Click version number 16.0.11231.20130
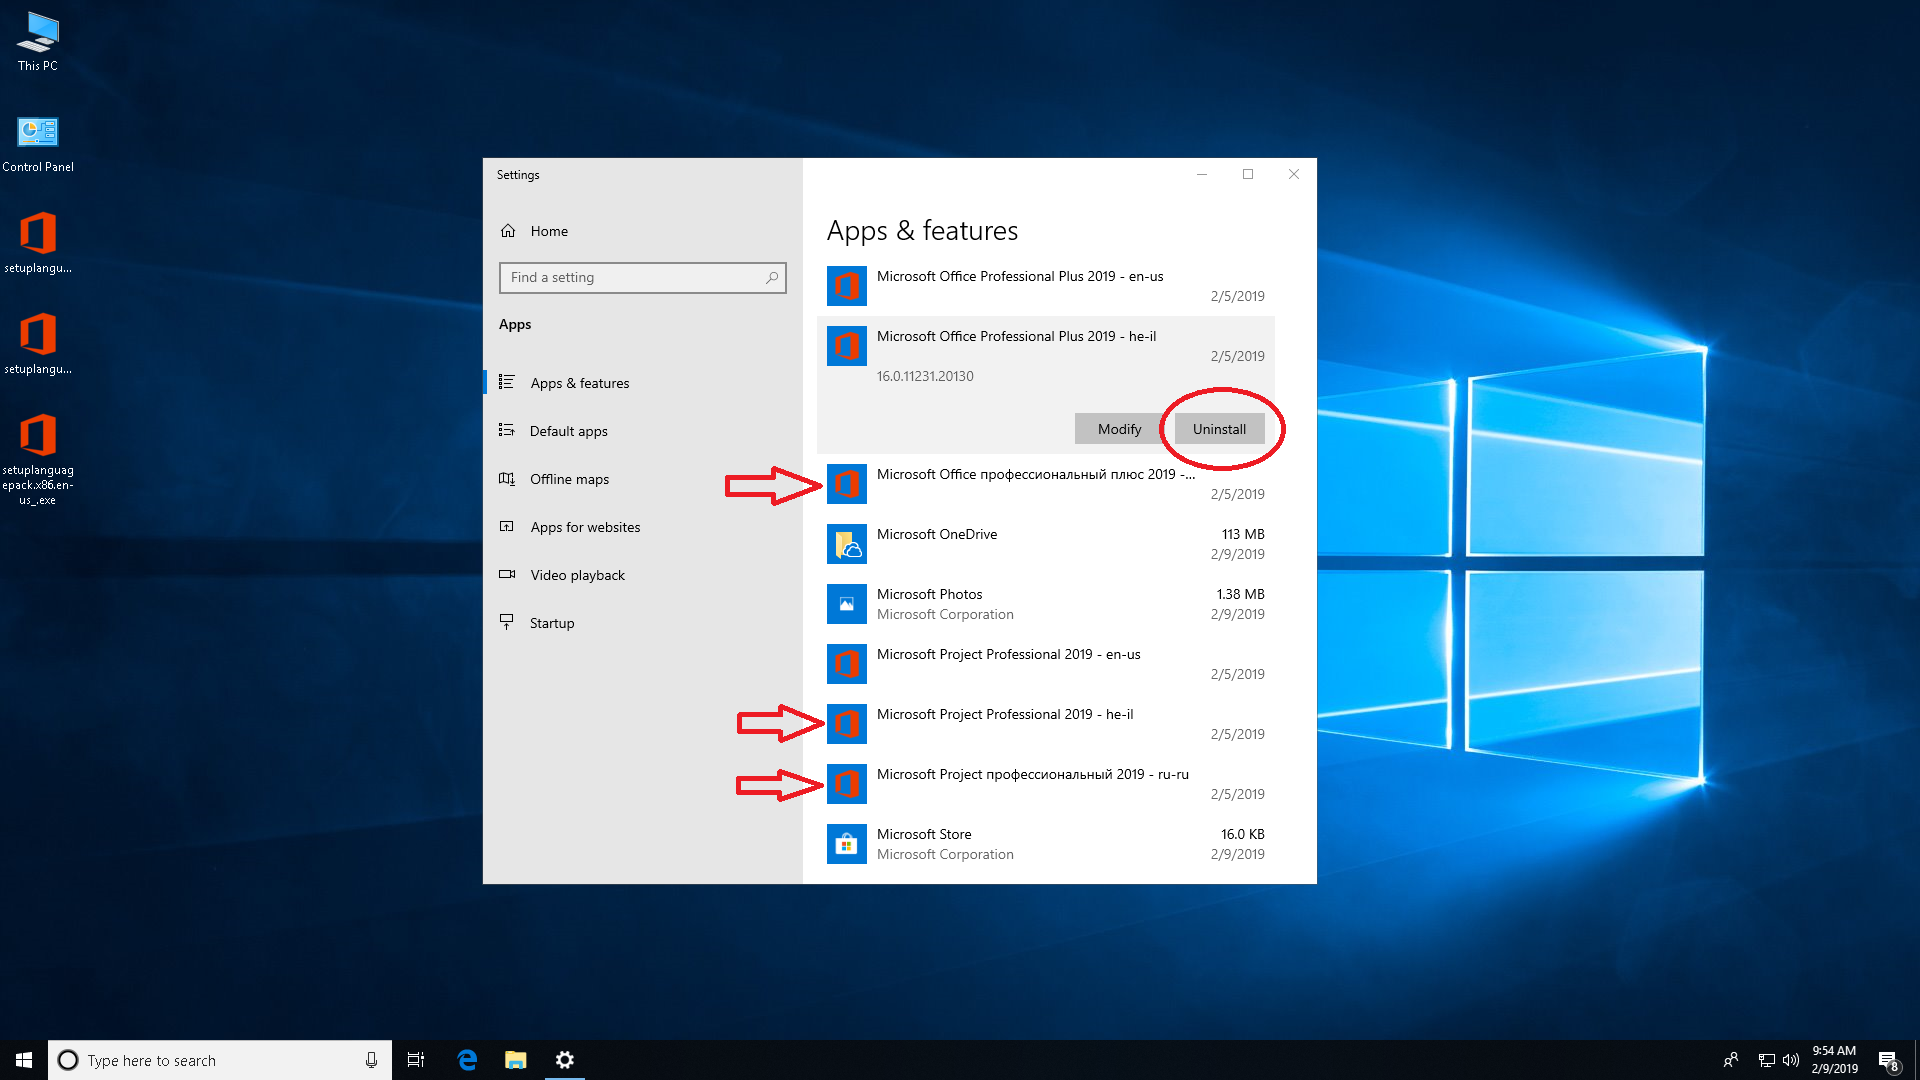The image size is (1920, 1080). pos(925,376)
